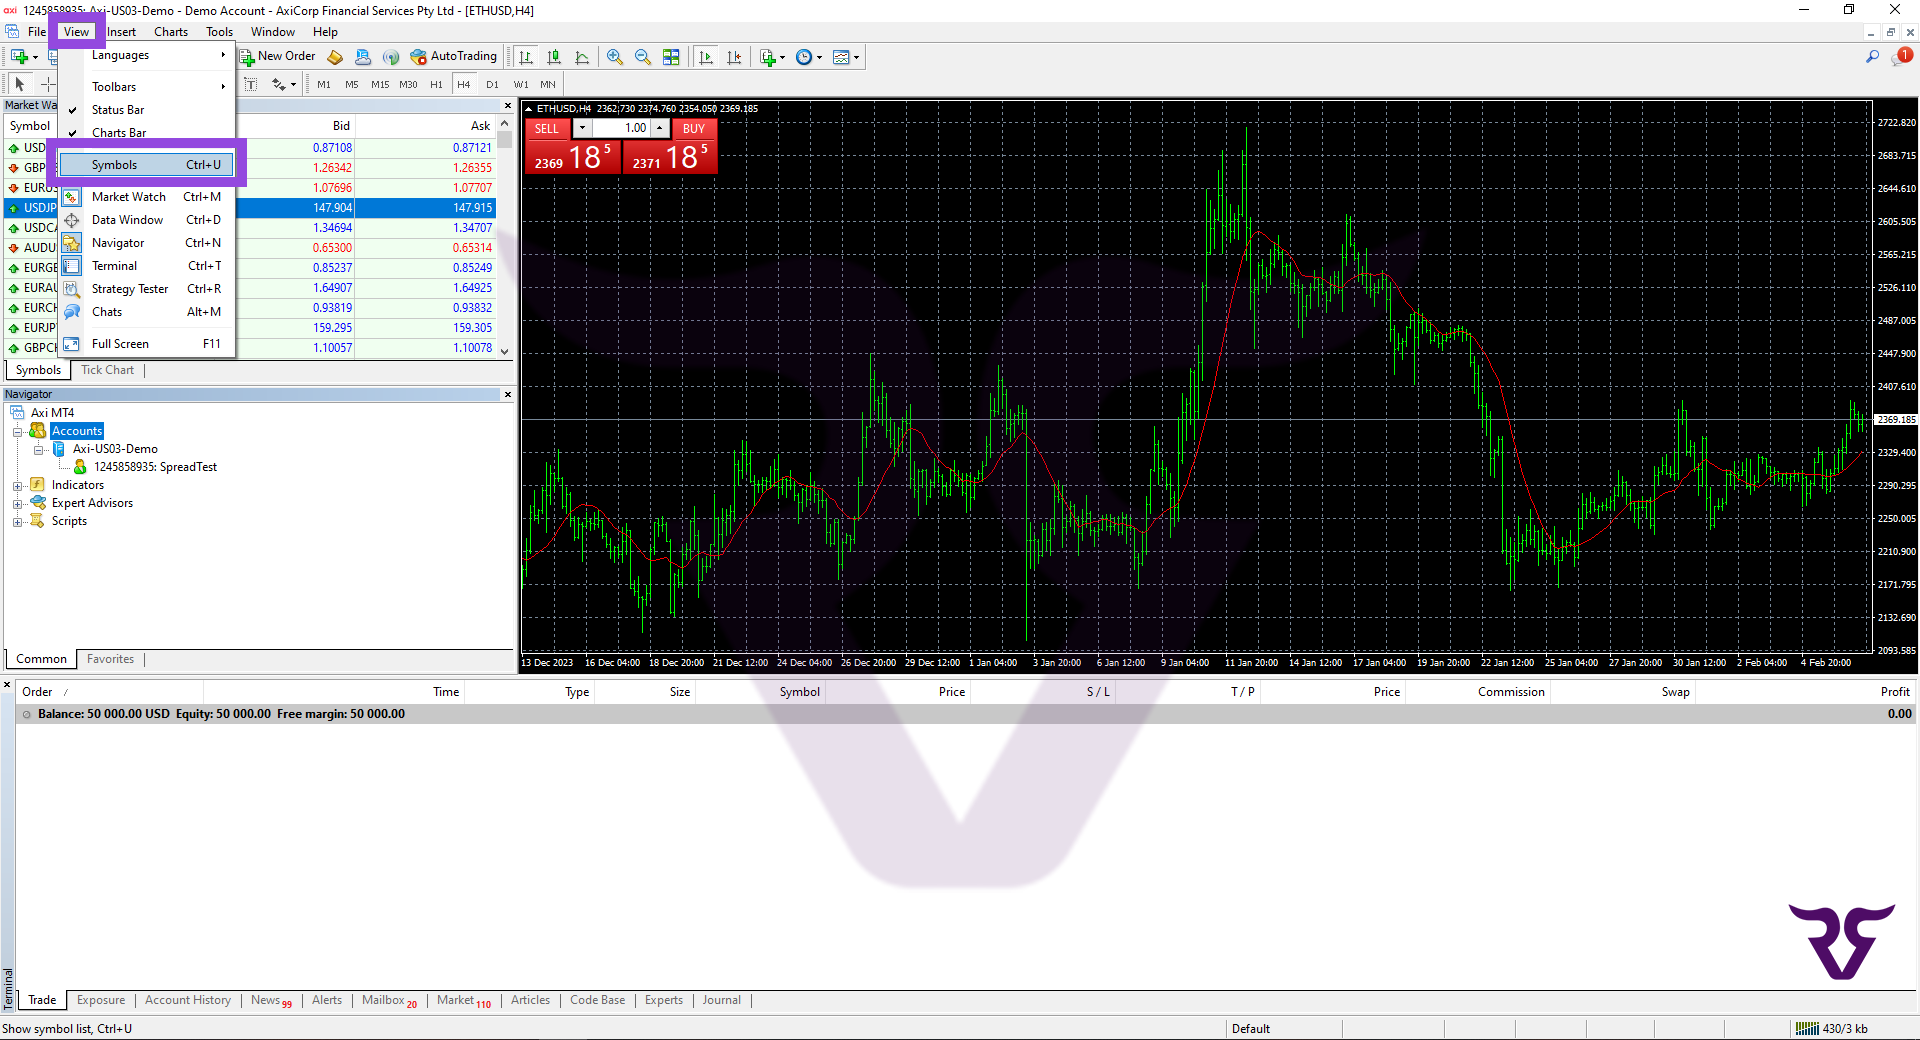
Task: Zoom out on the chart
Action: [x=643, y=57]
